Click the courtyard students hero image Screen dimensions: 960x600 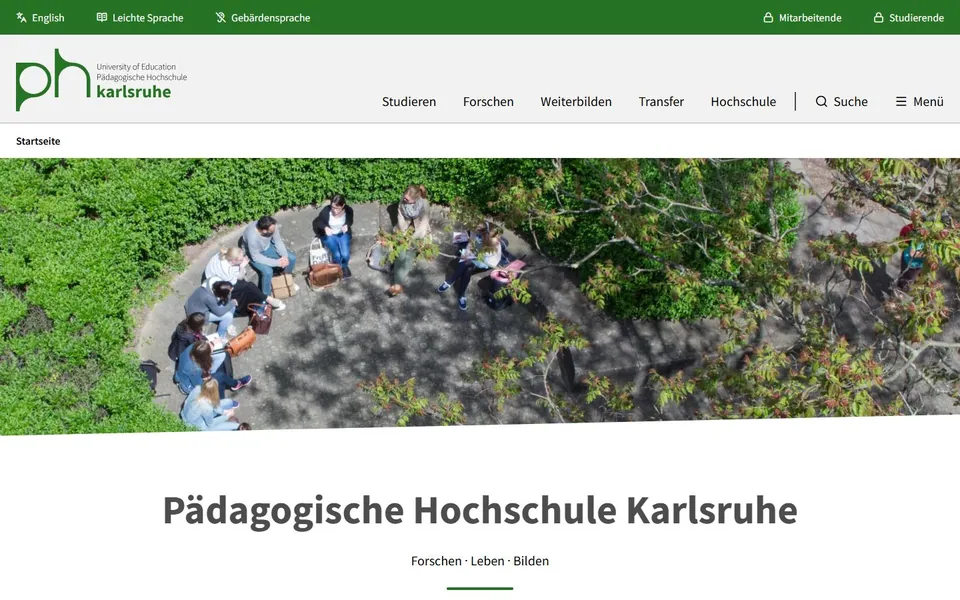(x=480, y=295)
